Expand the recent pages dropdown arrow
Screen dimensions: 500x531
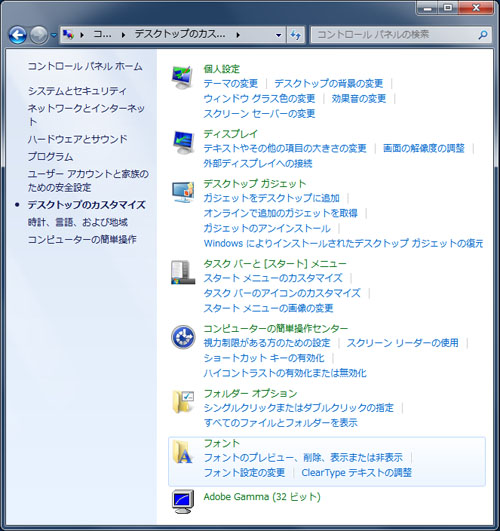54,35
